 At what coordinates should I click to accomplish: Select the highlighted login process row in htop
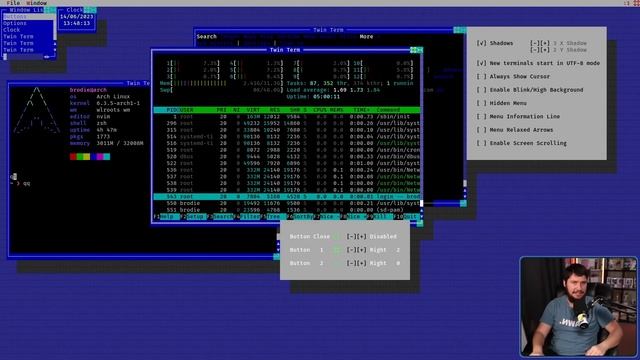[287, 197]
